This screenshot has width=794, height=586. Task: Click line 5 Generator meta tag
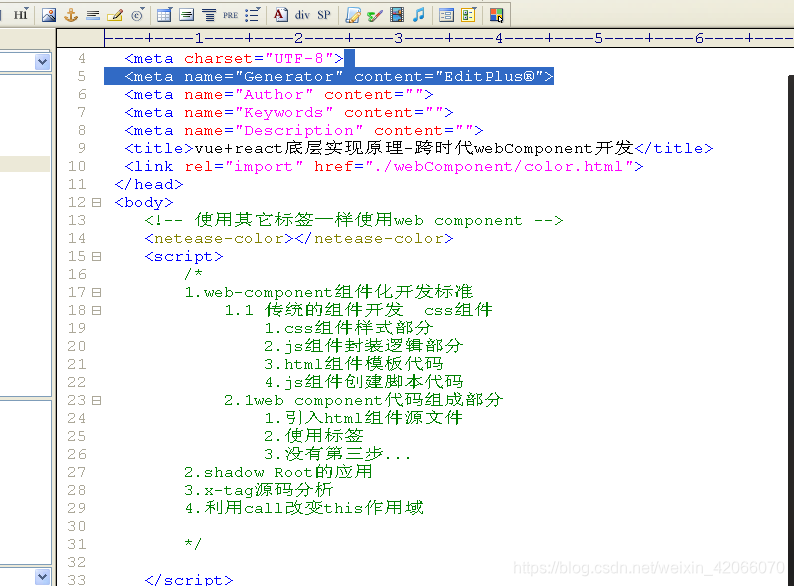click(x=339, y=76)
